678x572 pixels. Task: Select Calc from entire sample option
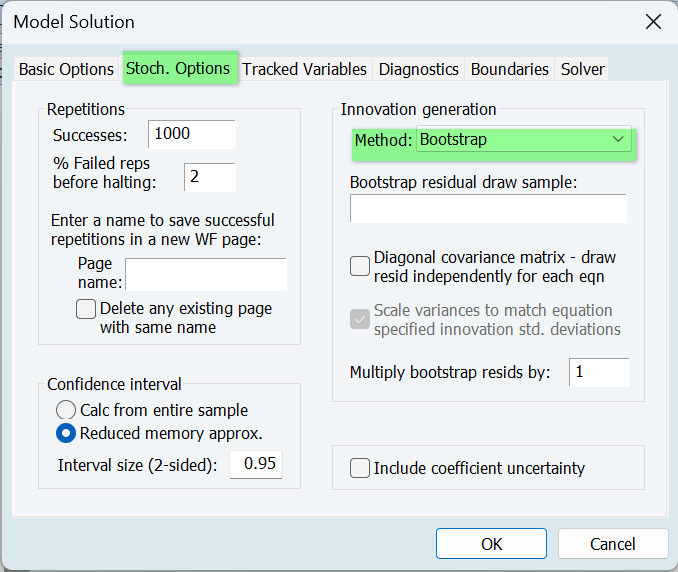pyautogui.click(x=66, y=410)
